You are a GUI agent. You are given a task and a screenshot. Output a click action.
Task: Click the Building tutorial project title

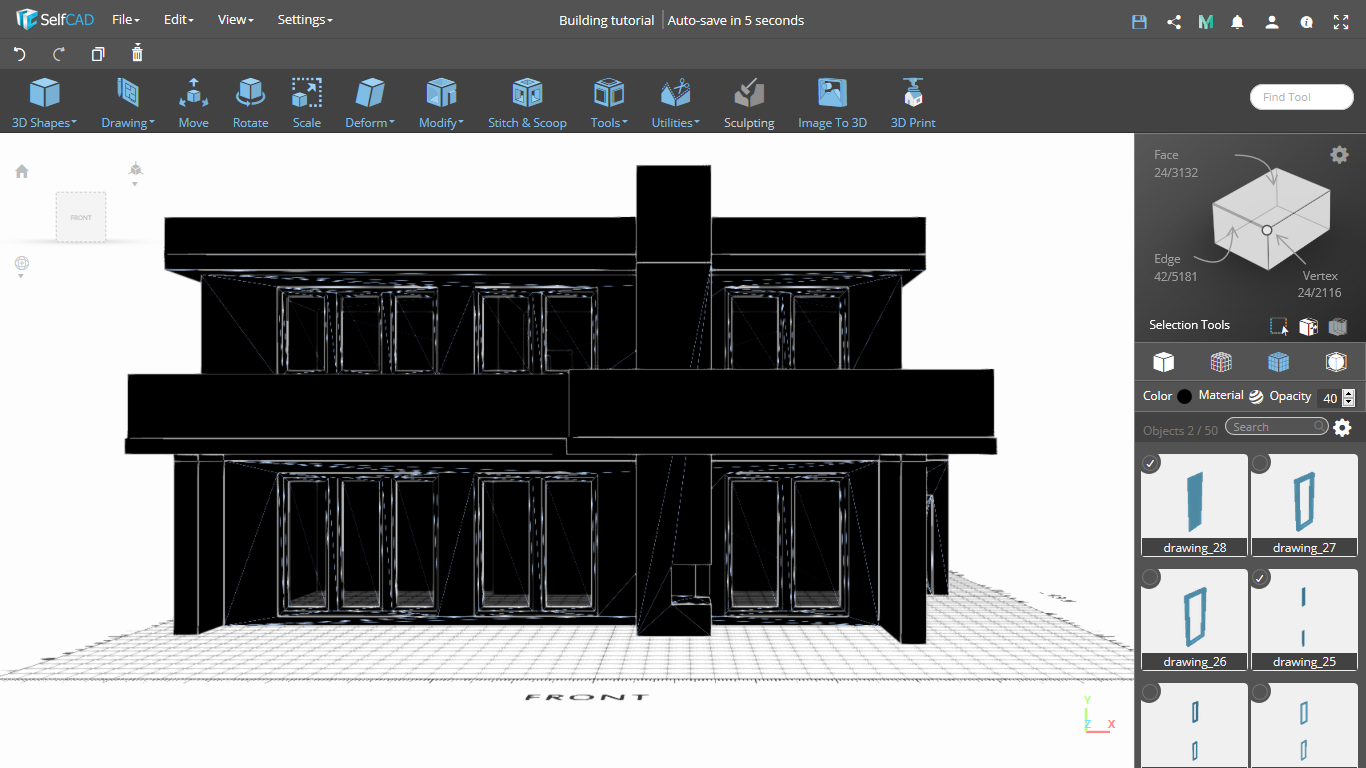click(606, 20)
